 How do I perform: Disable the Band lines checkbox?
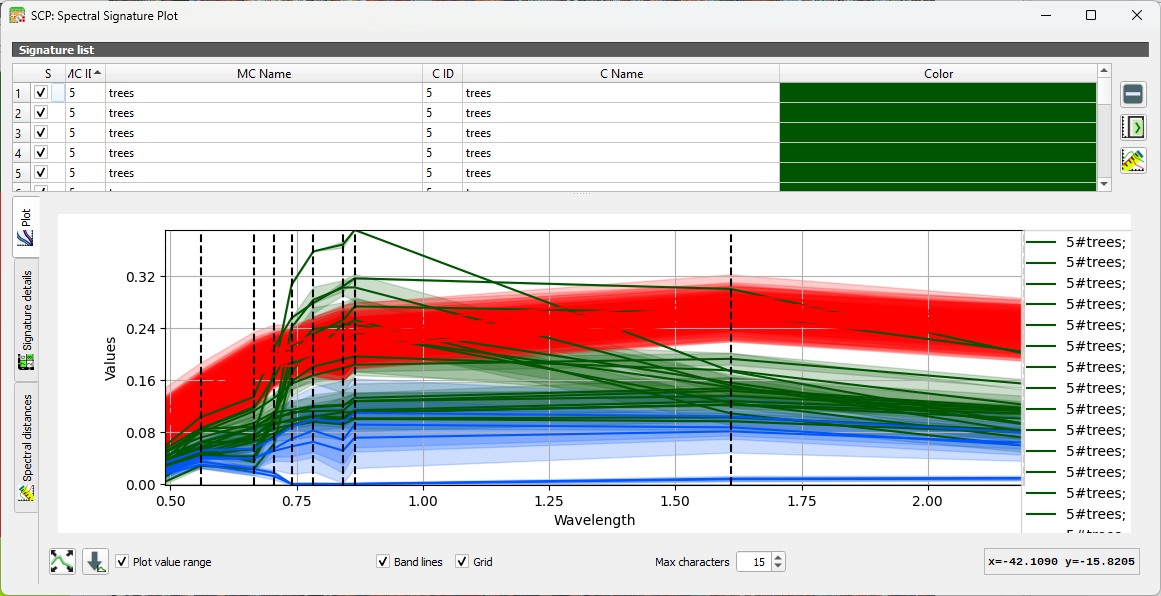[383, 561]
